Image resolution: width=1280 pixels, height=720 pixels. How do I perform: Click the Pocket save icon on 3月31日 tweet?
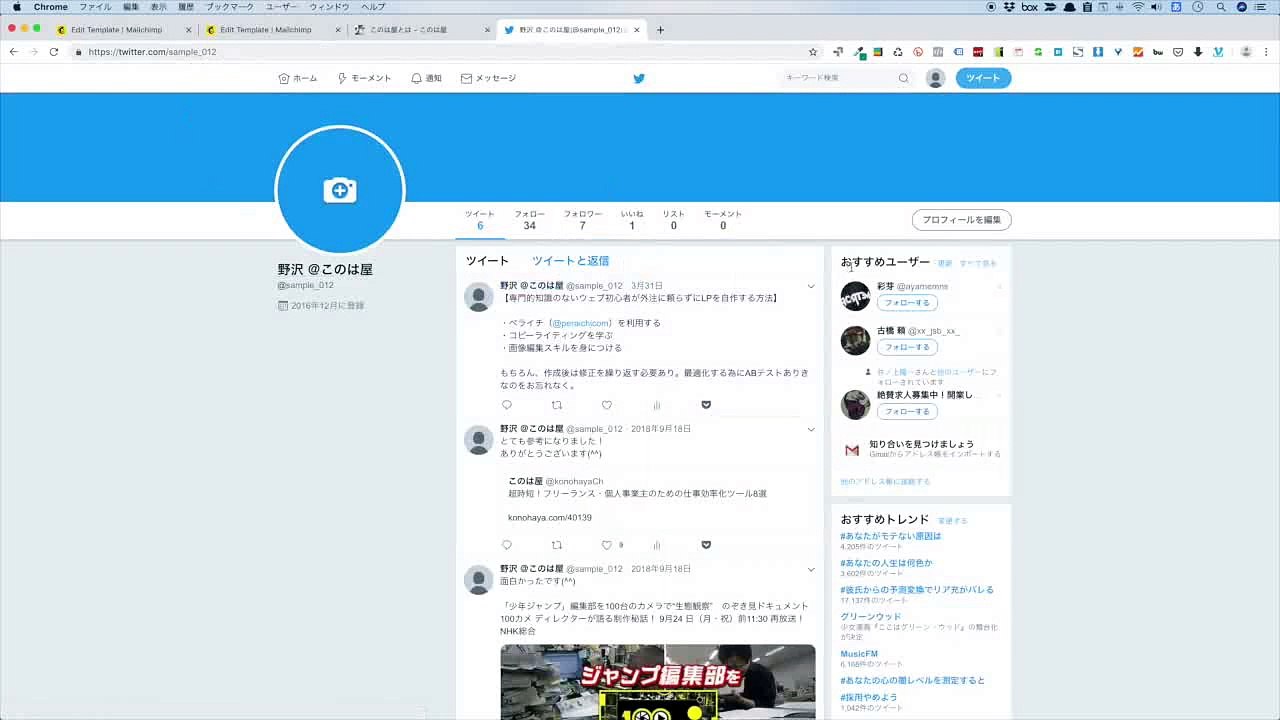(x=706, y=405)
